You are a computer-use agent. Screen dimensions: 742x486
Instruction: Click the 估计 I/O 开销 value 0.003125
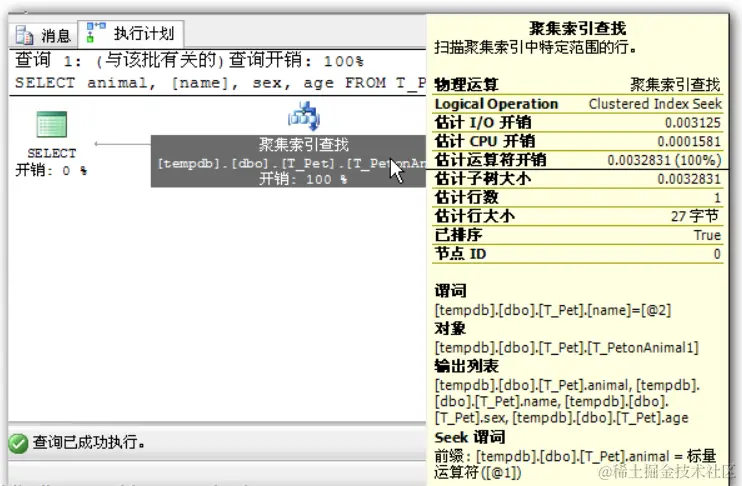[x=692, y=123]
